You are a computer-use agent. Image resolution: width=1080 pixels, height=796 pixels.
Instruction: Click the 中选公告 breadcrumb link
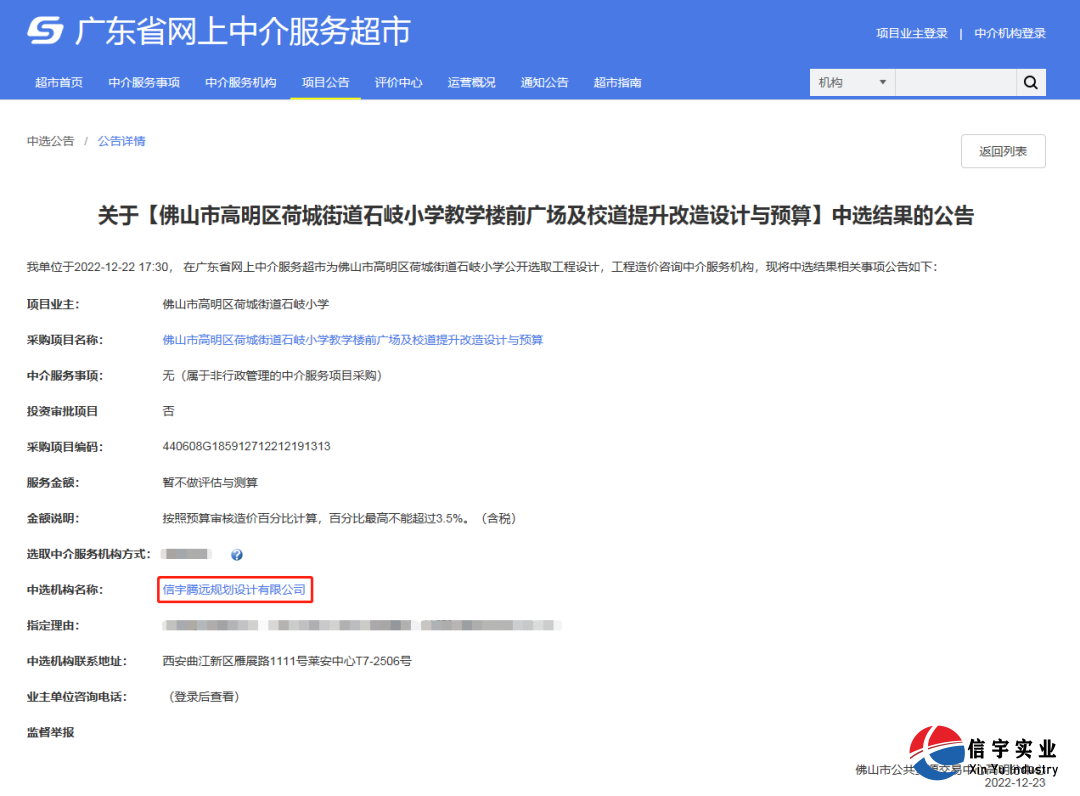[51, 141]
